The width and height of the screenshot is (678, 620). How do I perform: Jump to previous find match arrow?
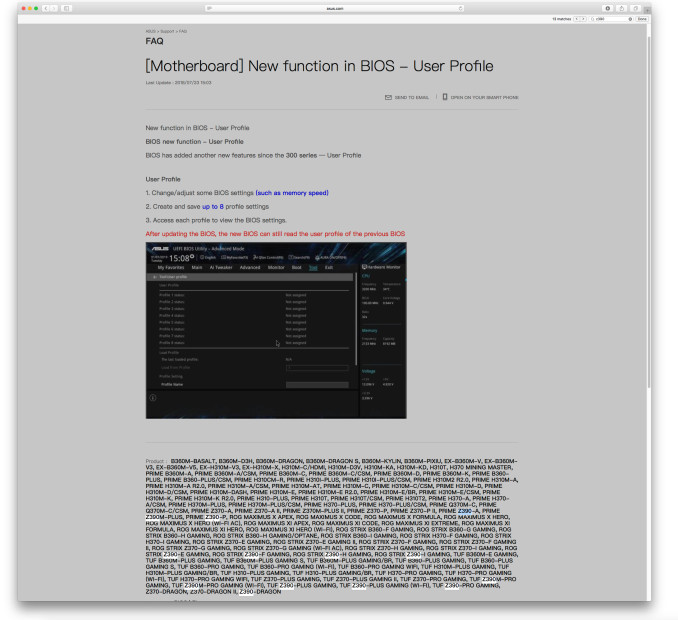576,19
